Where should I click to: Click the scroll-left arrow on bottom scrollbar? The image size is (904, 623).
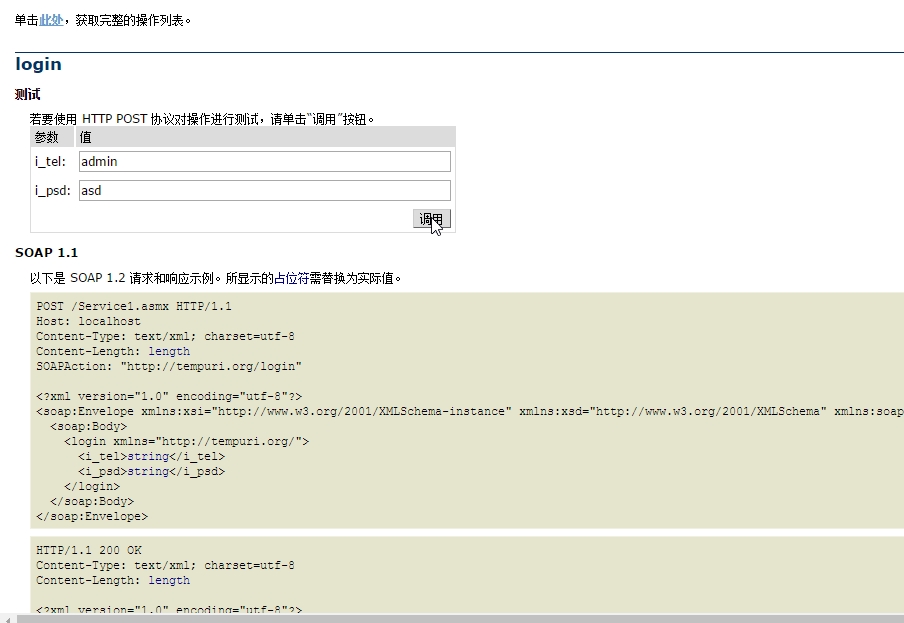(7, 619)
